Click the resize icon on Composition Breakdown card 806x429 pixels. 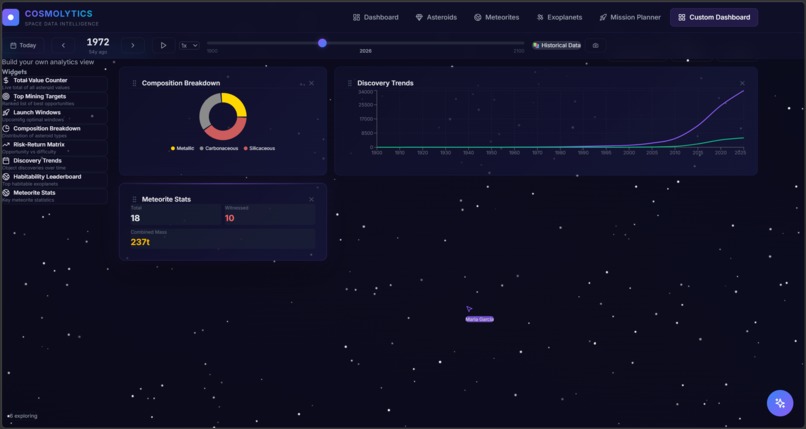pos(302,84)
